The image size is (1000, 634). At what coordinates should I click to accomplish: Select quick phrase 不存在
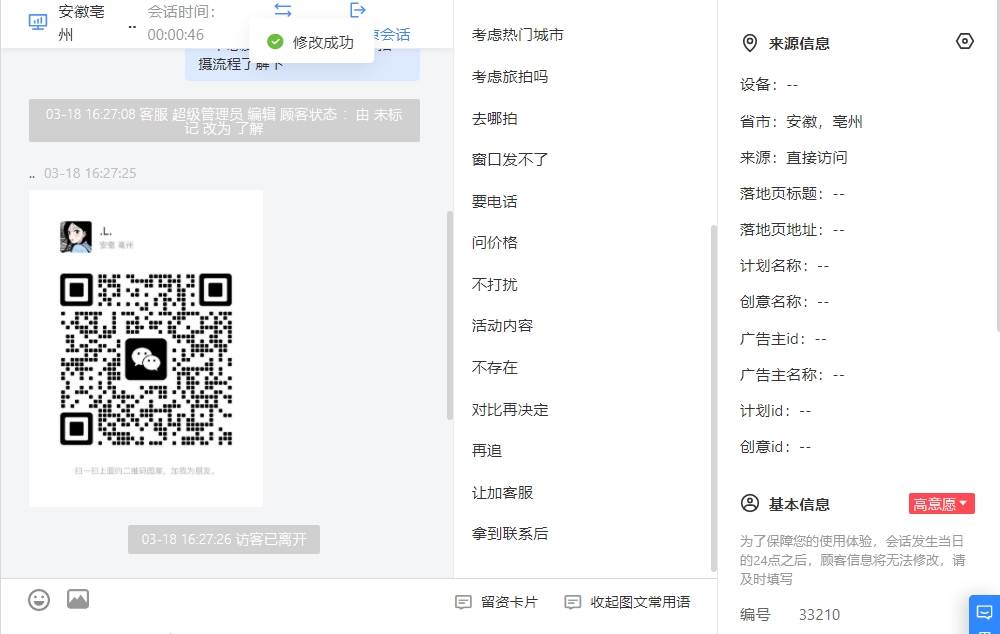point(494,367)
